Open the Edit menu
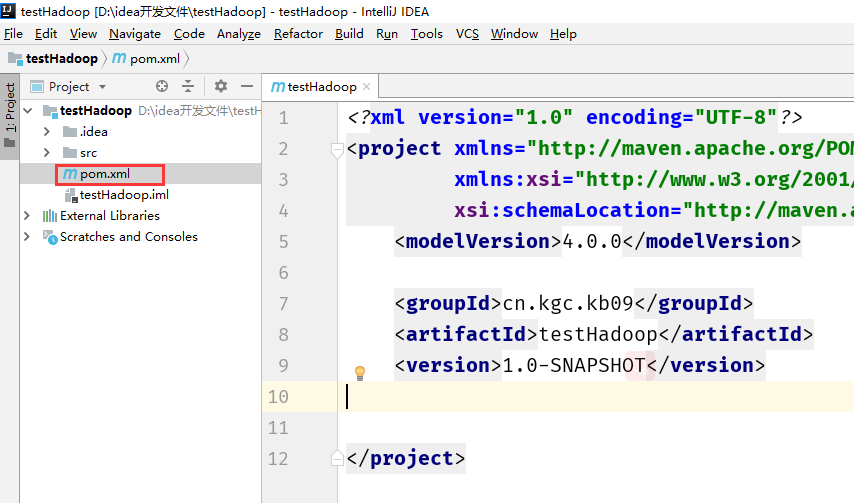This screenshot has height=503, width=854. coord(46,34)
